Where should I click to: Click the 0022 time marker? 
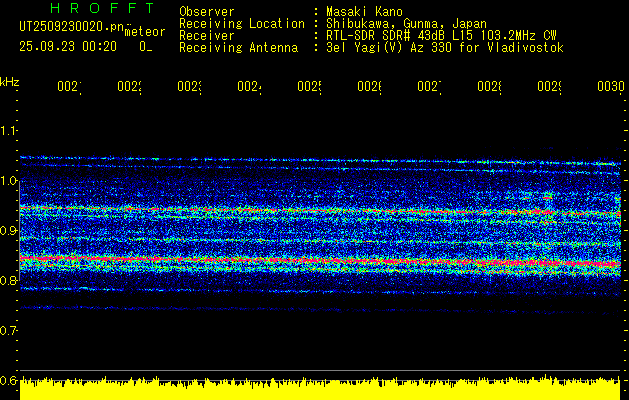[129, 87]
